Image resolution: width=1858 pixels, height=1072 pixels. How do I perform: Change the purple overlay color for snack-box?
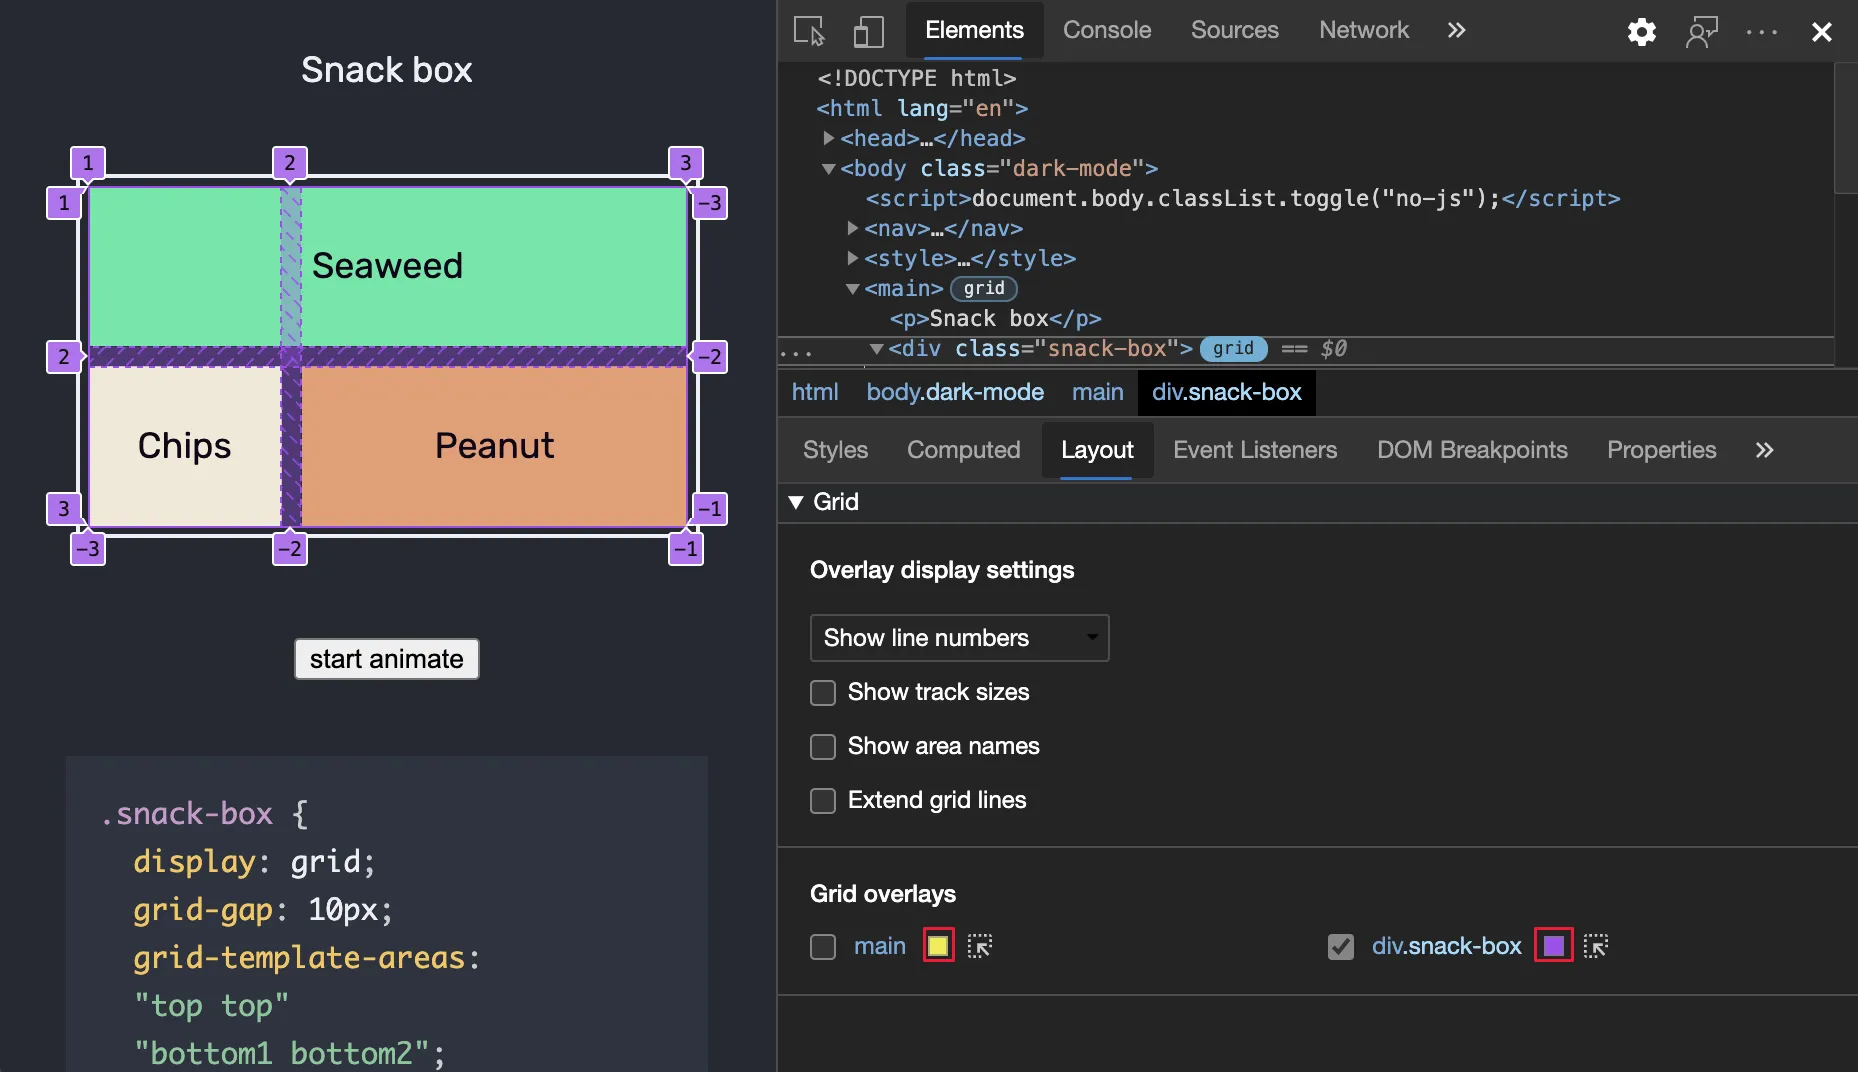click(x=1553, y=946)
